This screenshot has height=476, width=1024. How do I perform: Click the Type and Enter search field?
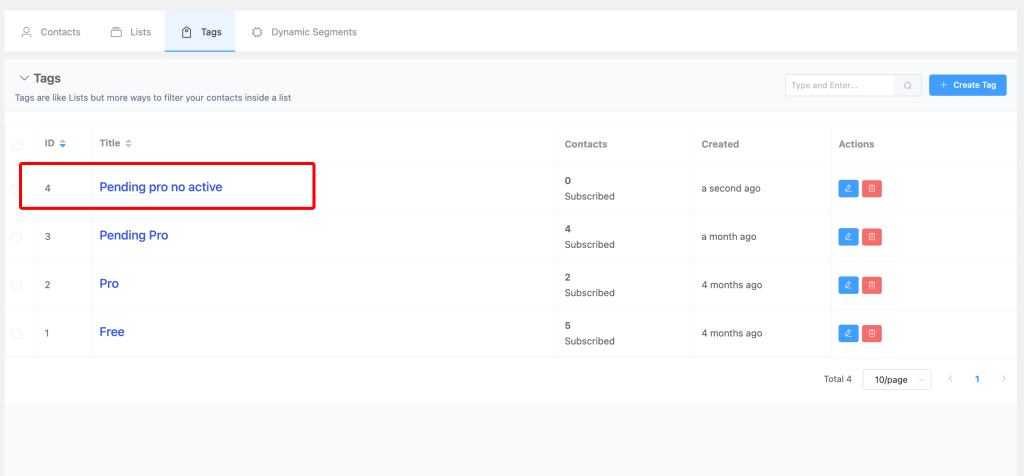click(840, 86)
